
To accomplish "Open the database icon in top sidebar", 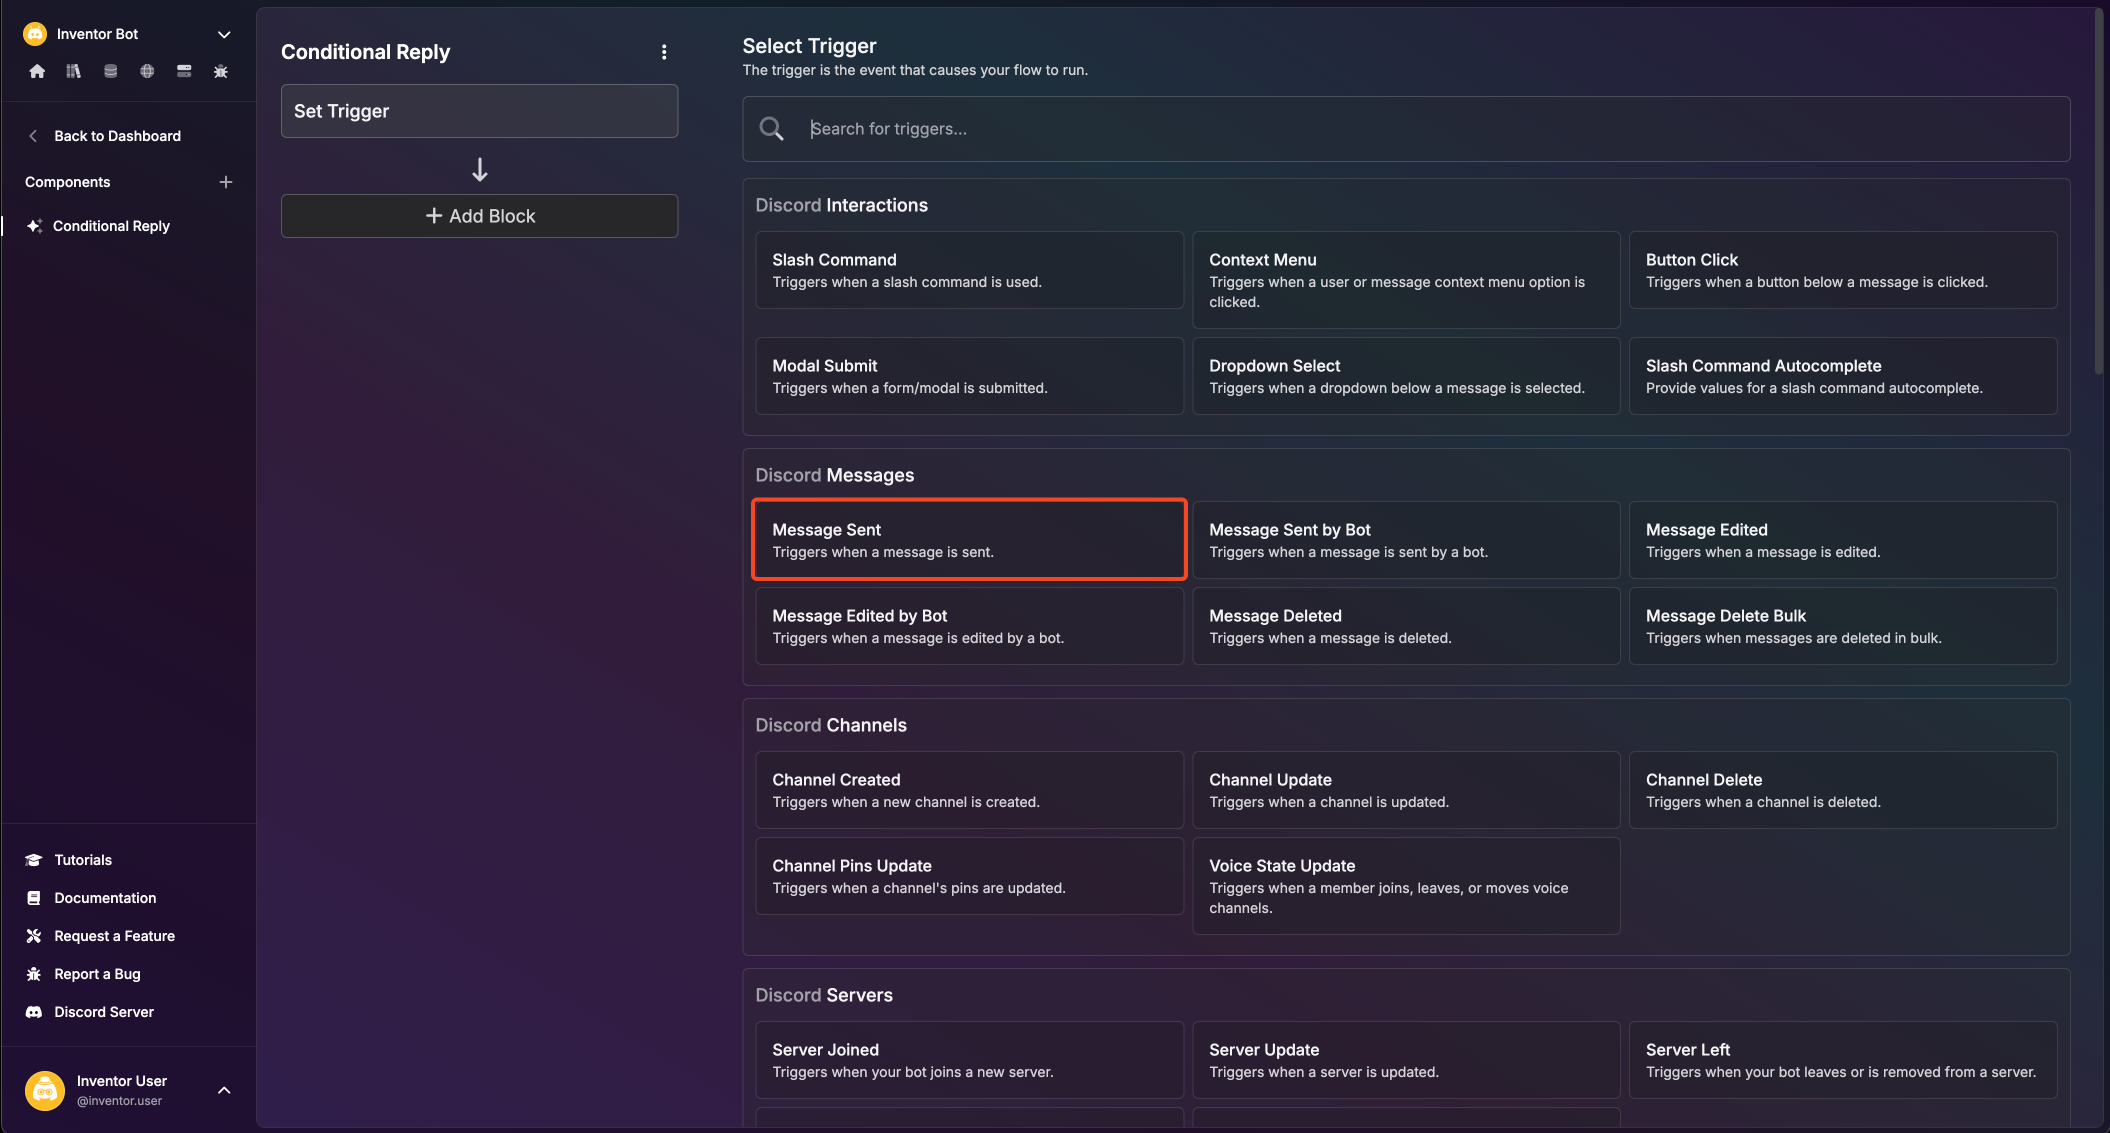I will 111,71.
